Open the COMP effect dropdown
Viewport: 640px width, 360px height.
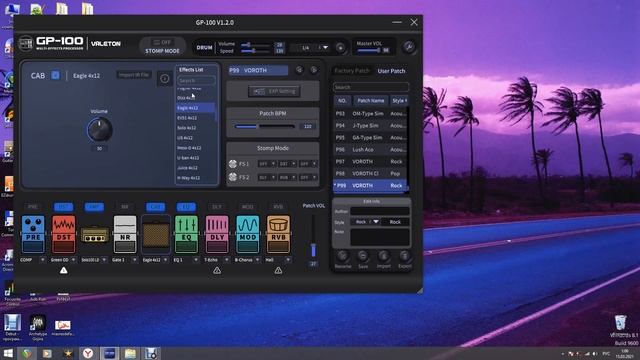[x=42, y=260]
